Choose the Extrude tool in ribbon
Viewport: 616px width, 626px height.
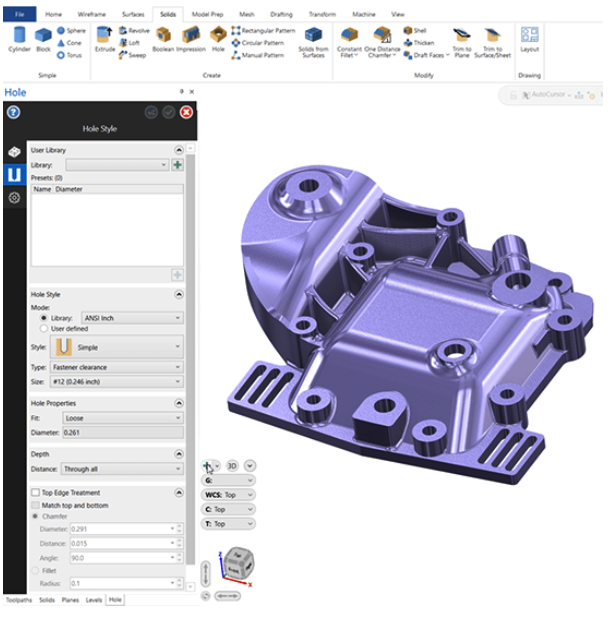[105, 38]
